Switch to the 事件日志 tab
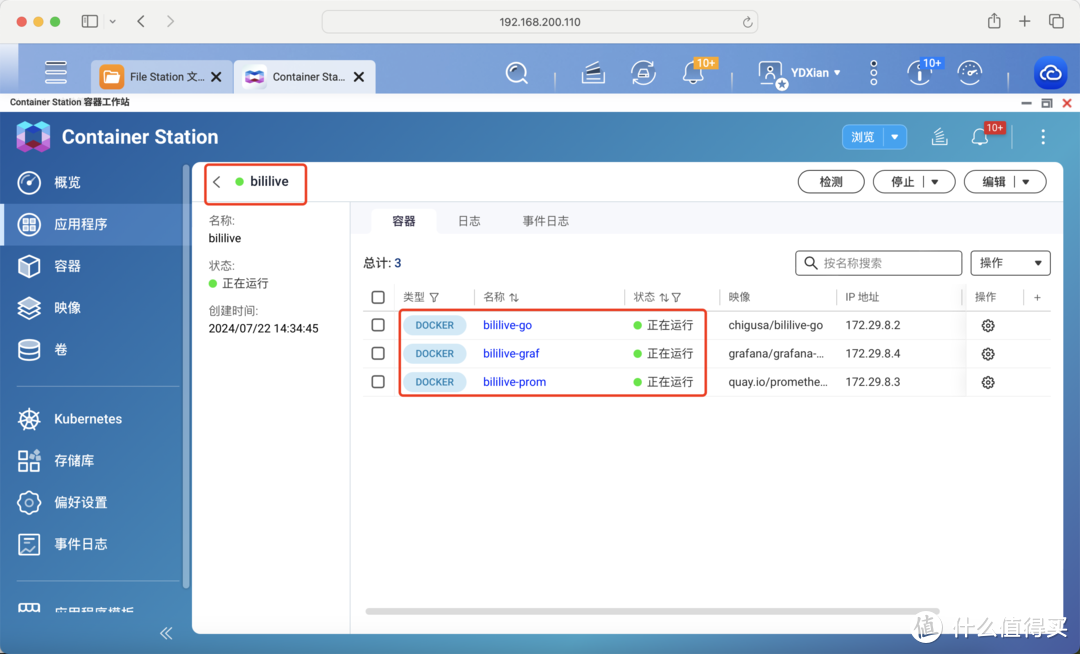The image size is (1080, 654). click(545, 221)
